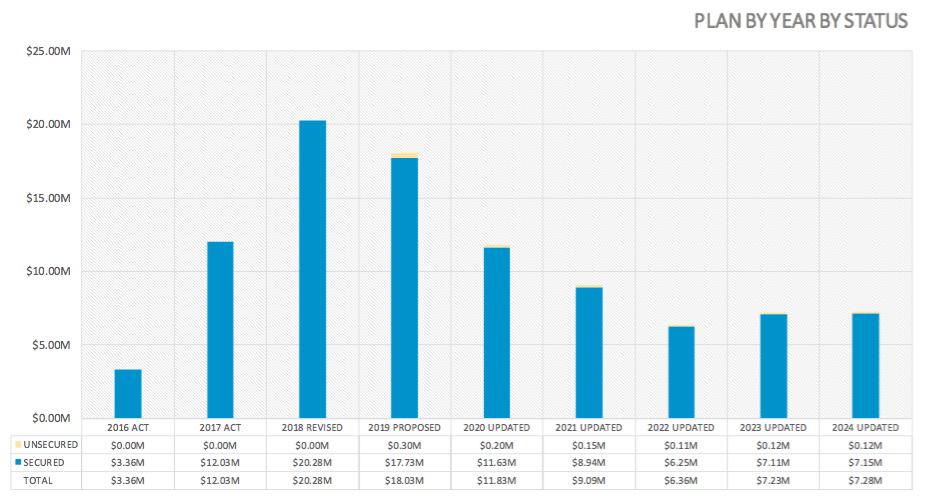Image resolution: width=925 pixels, height=500 pixels.
Task: Click the 2021 UPDATED bar
Action: click(589, 353)
